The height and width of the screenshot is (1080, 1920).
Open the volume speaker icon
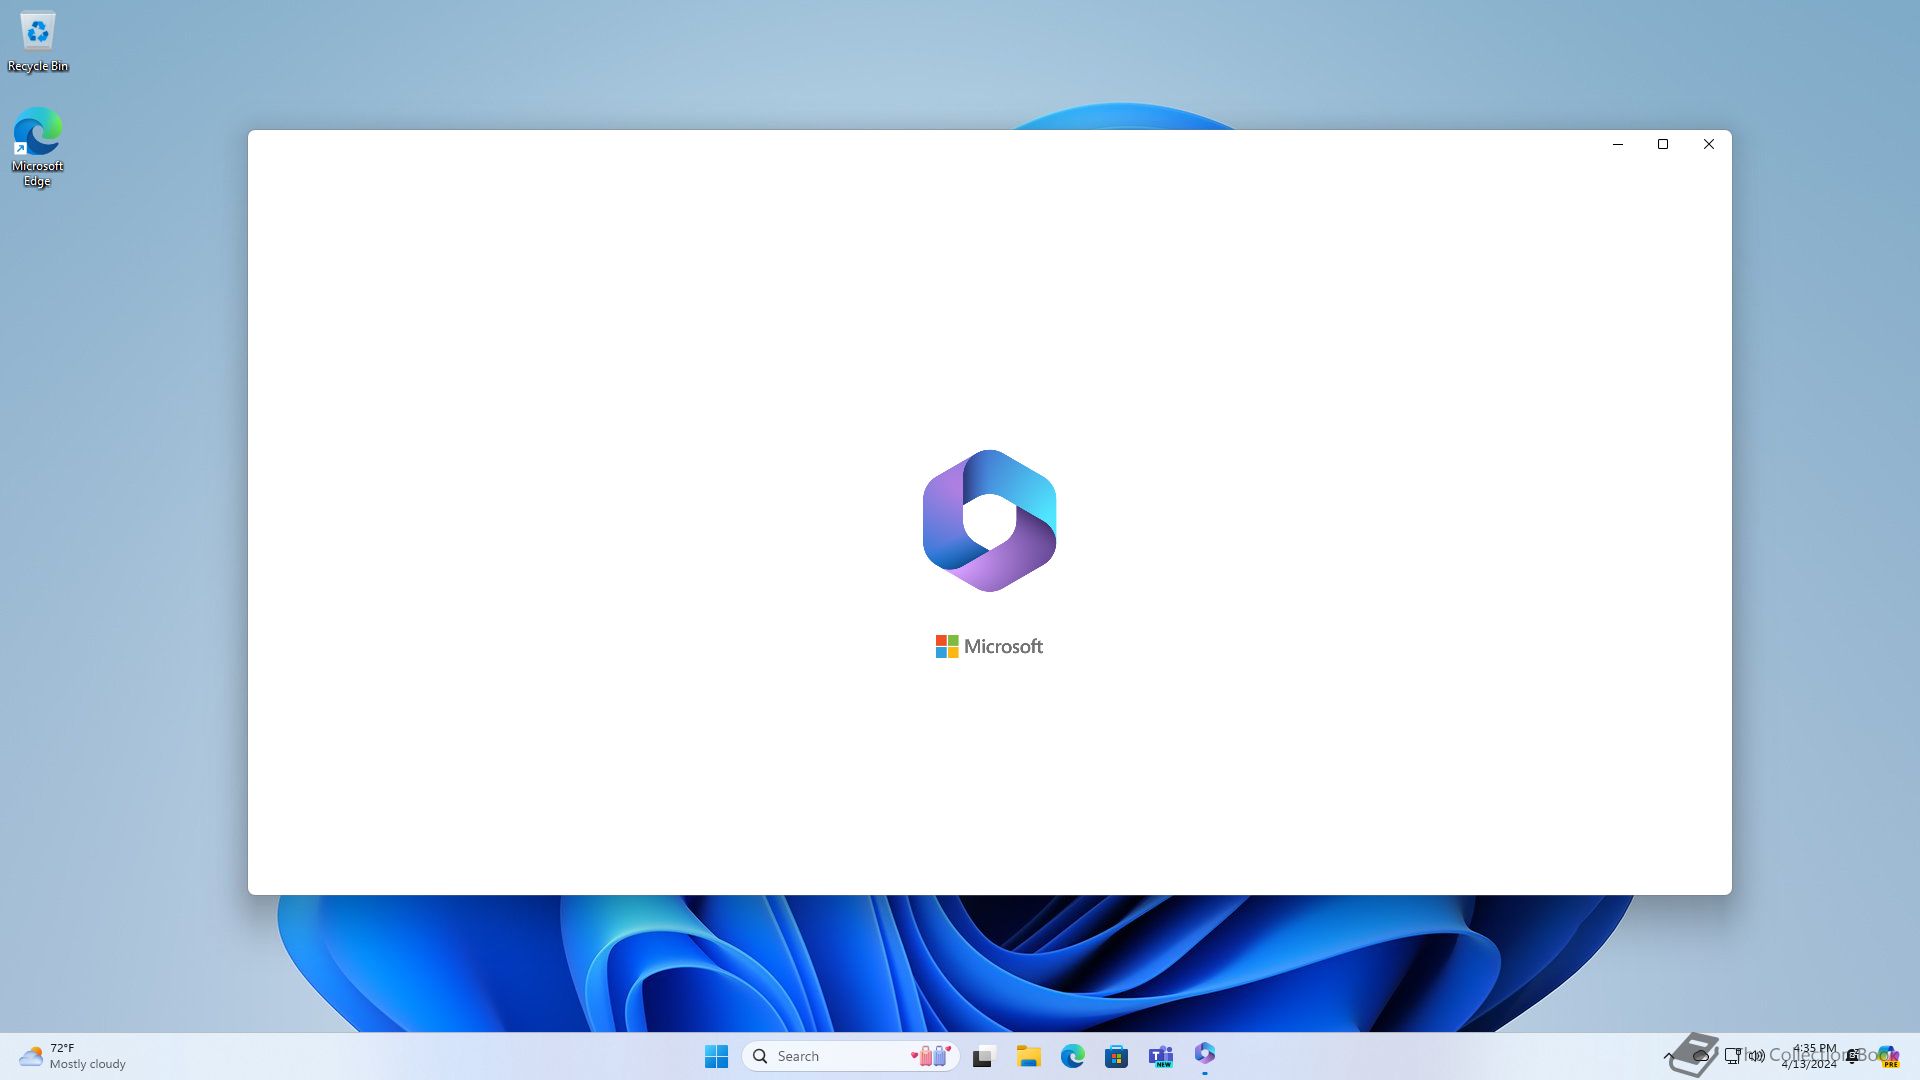coord(1756,1056)
